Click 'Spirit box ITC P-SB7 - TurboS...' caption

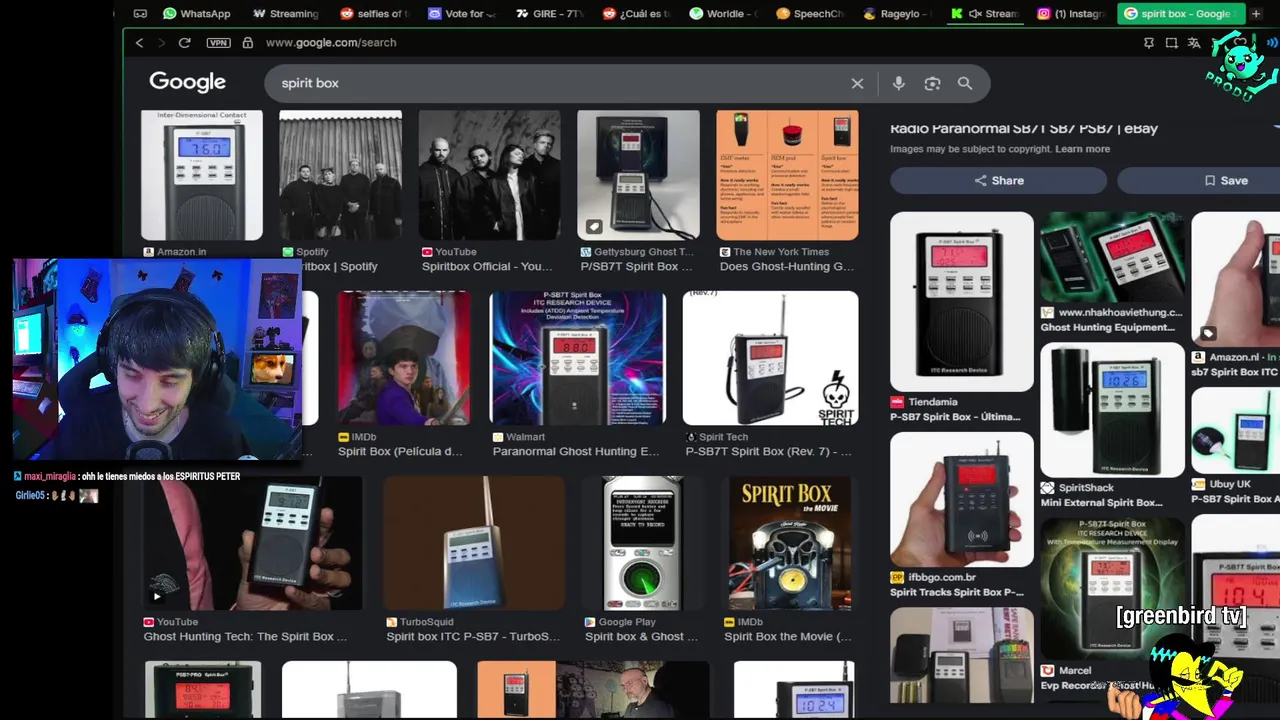[x=473, y=637]
